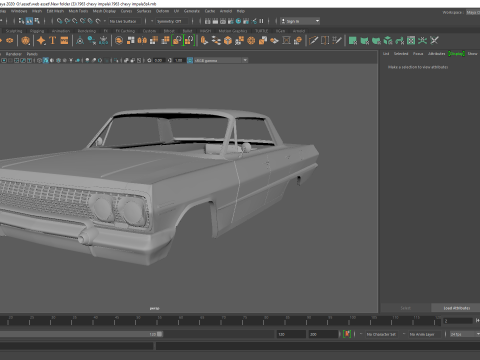Toggle the highlighted select-by-type button
Screen dimensions: 480x360
click(29, 21)
